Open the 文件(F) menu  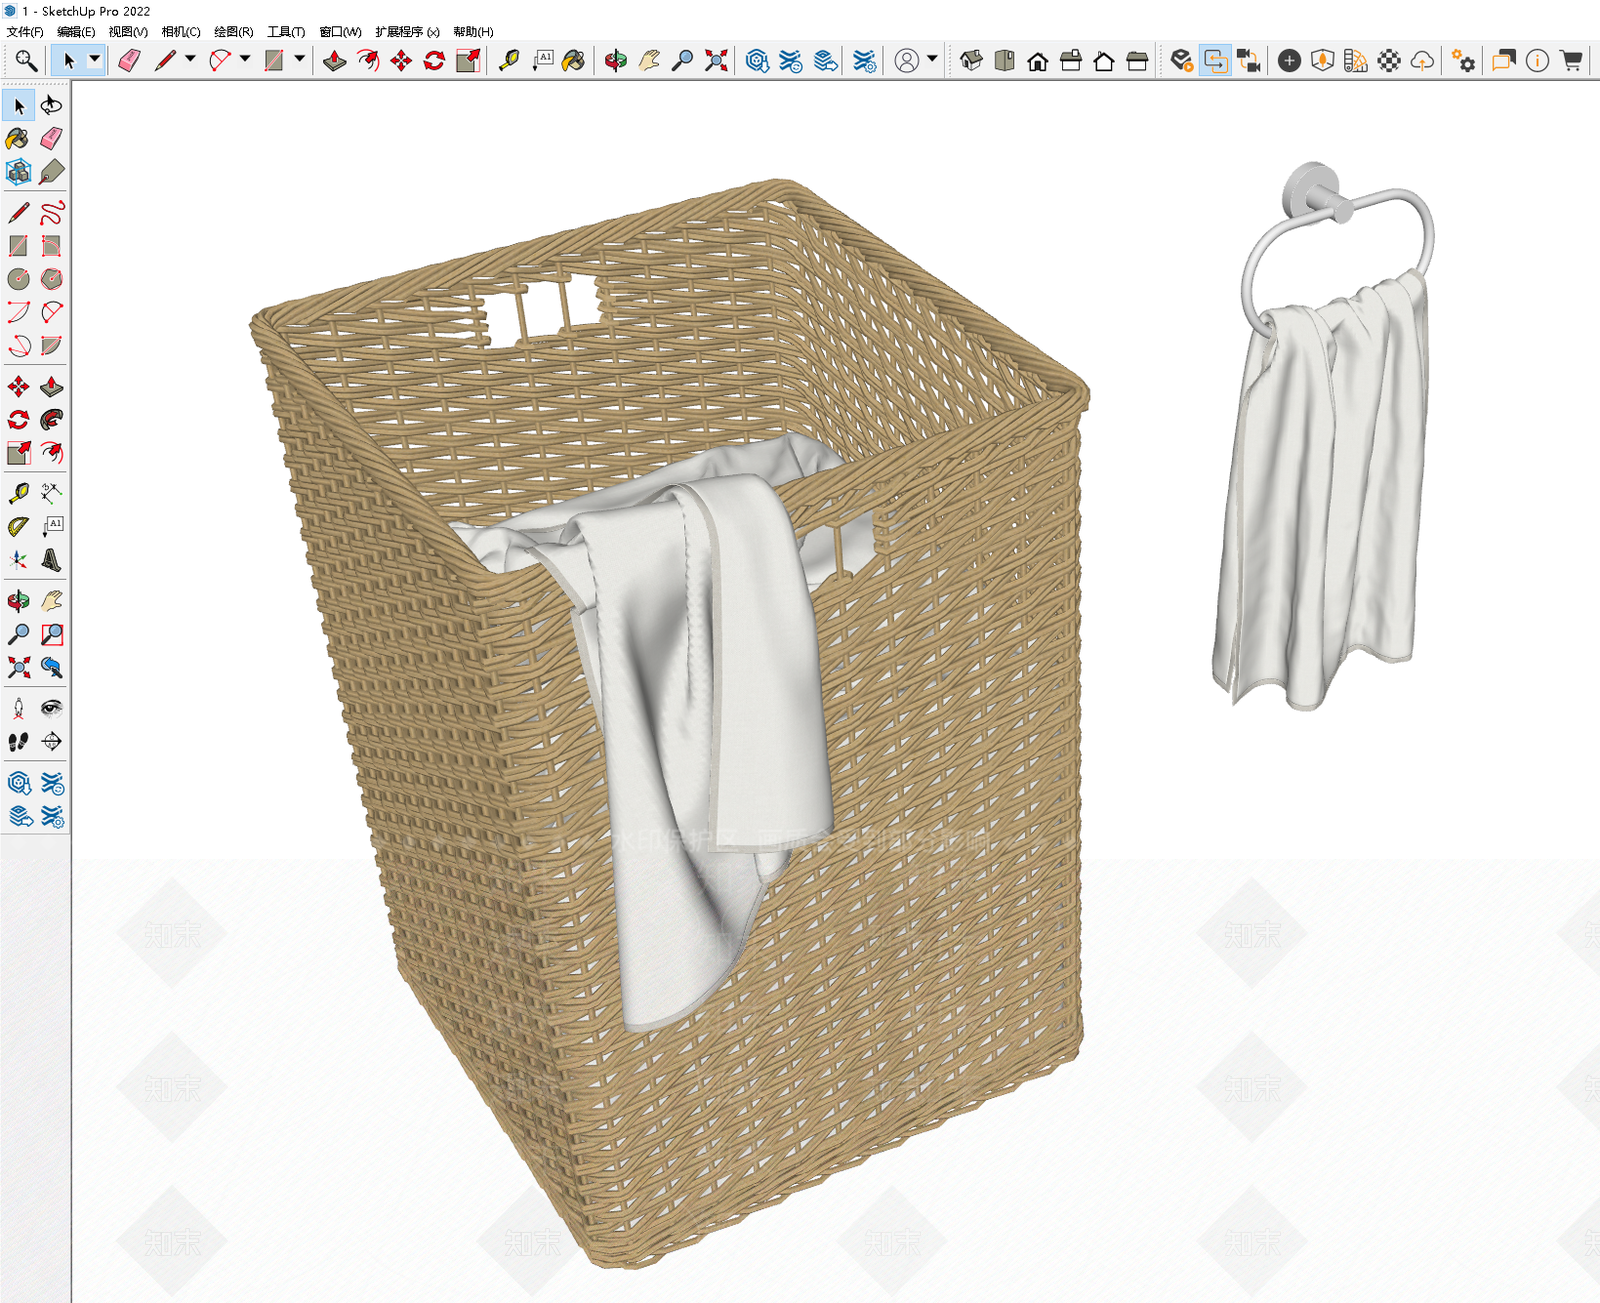[25, 32]
